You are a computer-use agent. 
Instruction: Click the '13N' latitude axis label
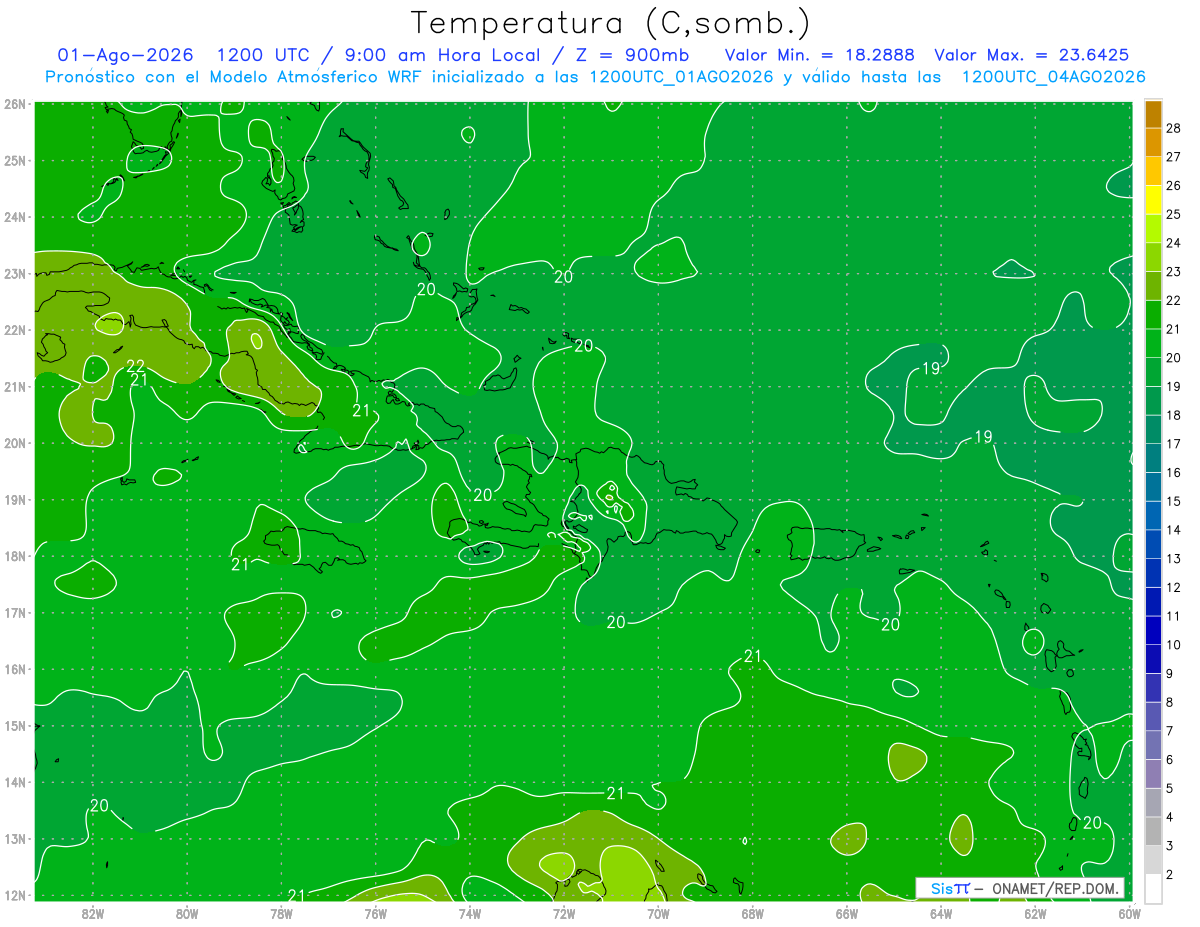14,838
